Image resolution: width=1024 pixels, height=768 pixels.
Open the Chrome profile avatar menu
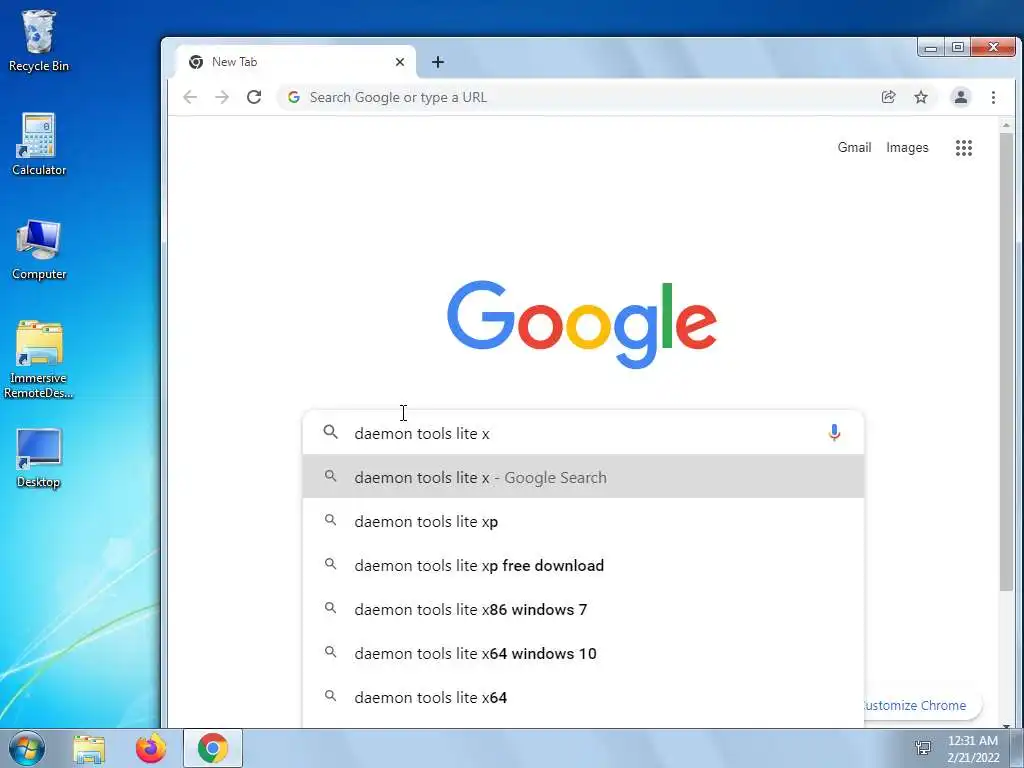click(961, 97)
